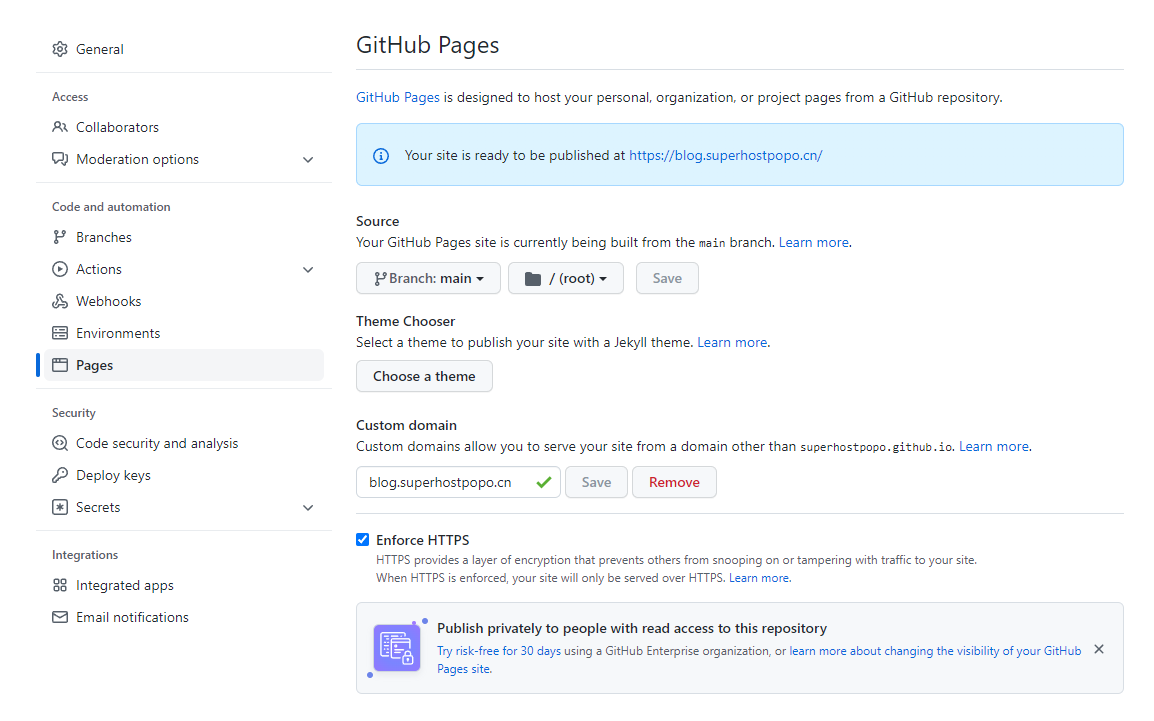Click the Webhooks icon in sidebar
The image size is (1154, 721).
point(60,301)
